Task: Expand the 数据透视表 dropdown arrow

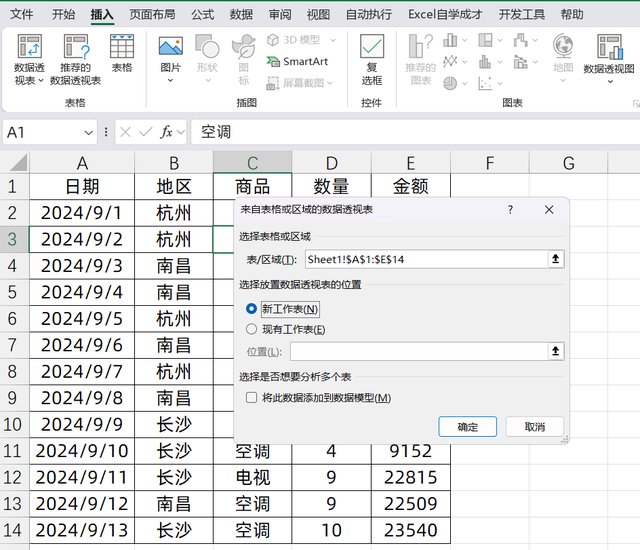Action: click(x=40, y=81)
